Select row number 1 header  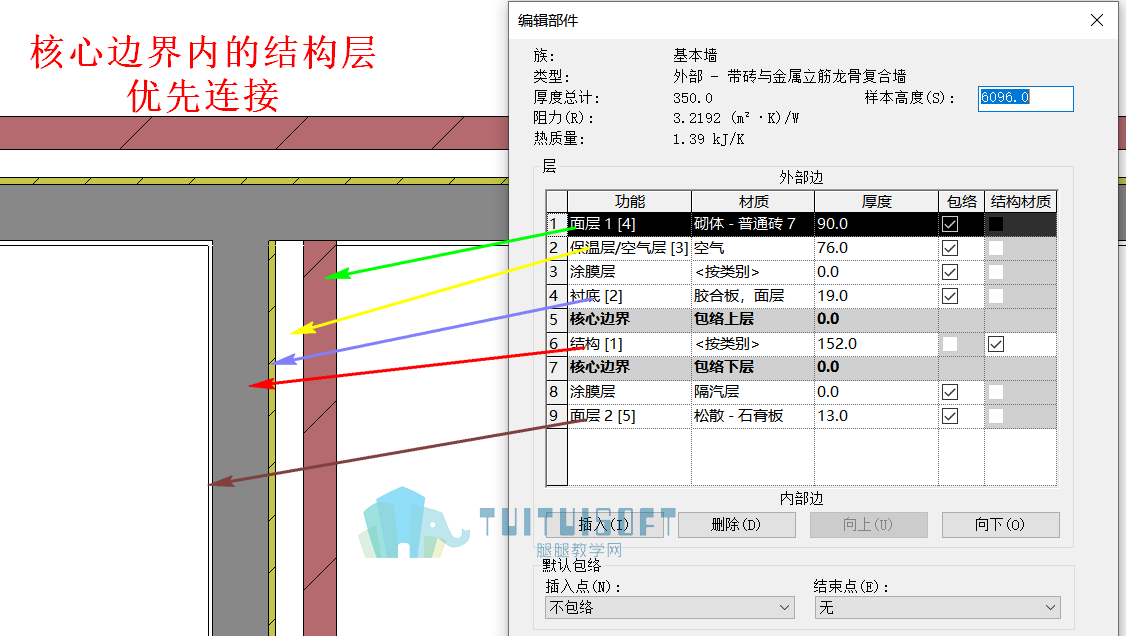coord(557,224)
